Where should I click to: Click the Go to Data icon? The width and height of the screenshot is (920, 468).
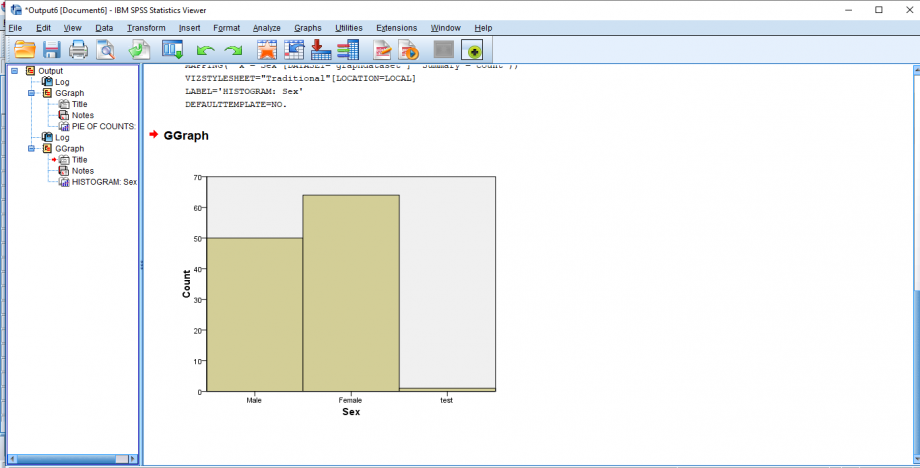coord(267,49)
